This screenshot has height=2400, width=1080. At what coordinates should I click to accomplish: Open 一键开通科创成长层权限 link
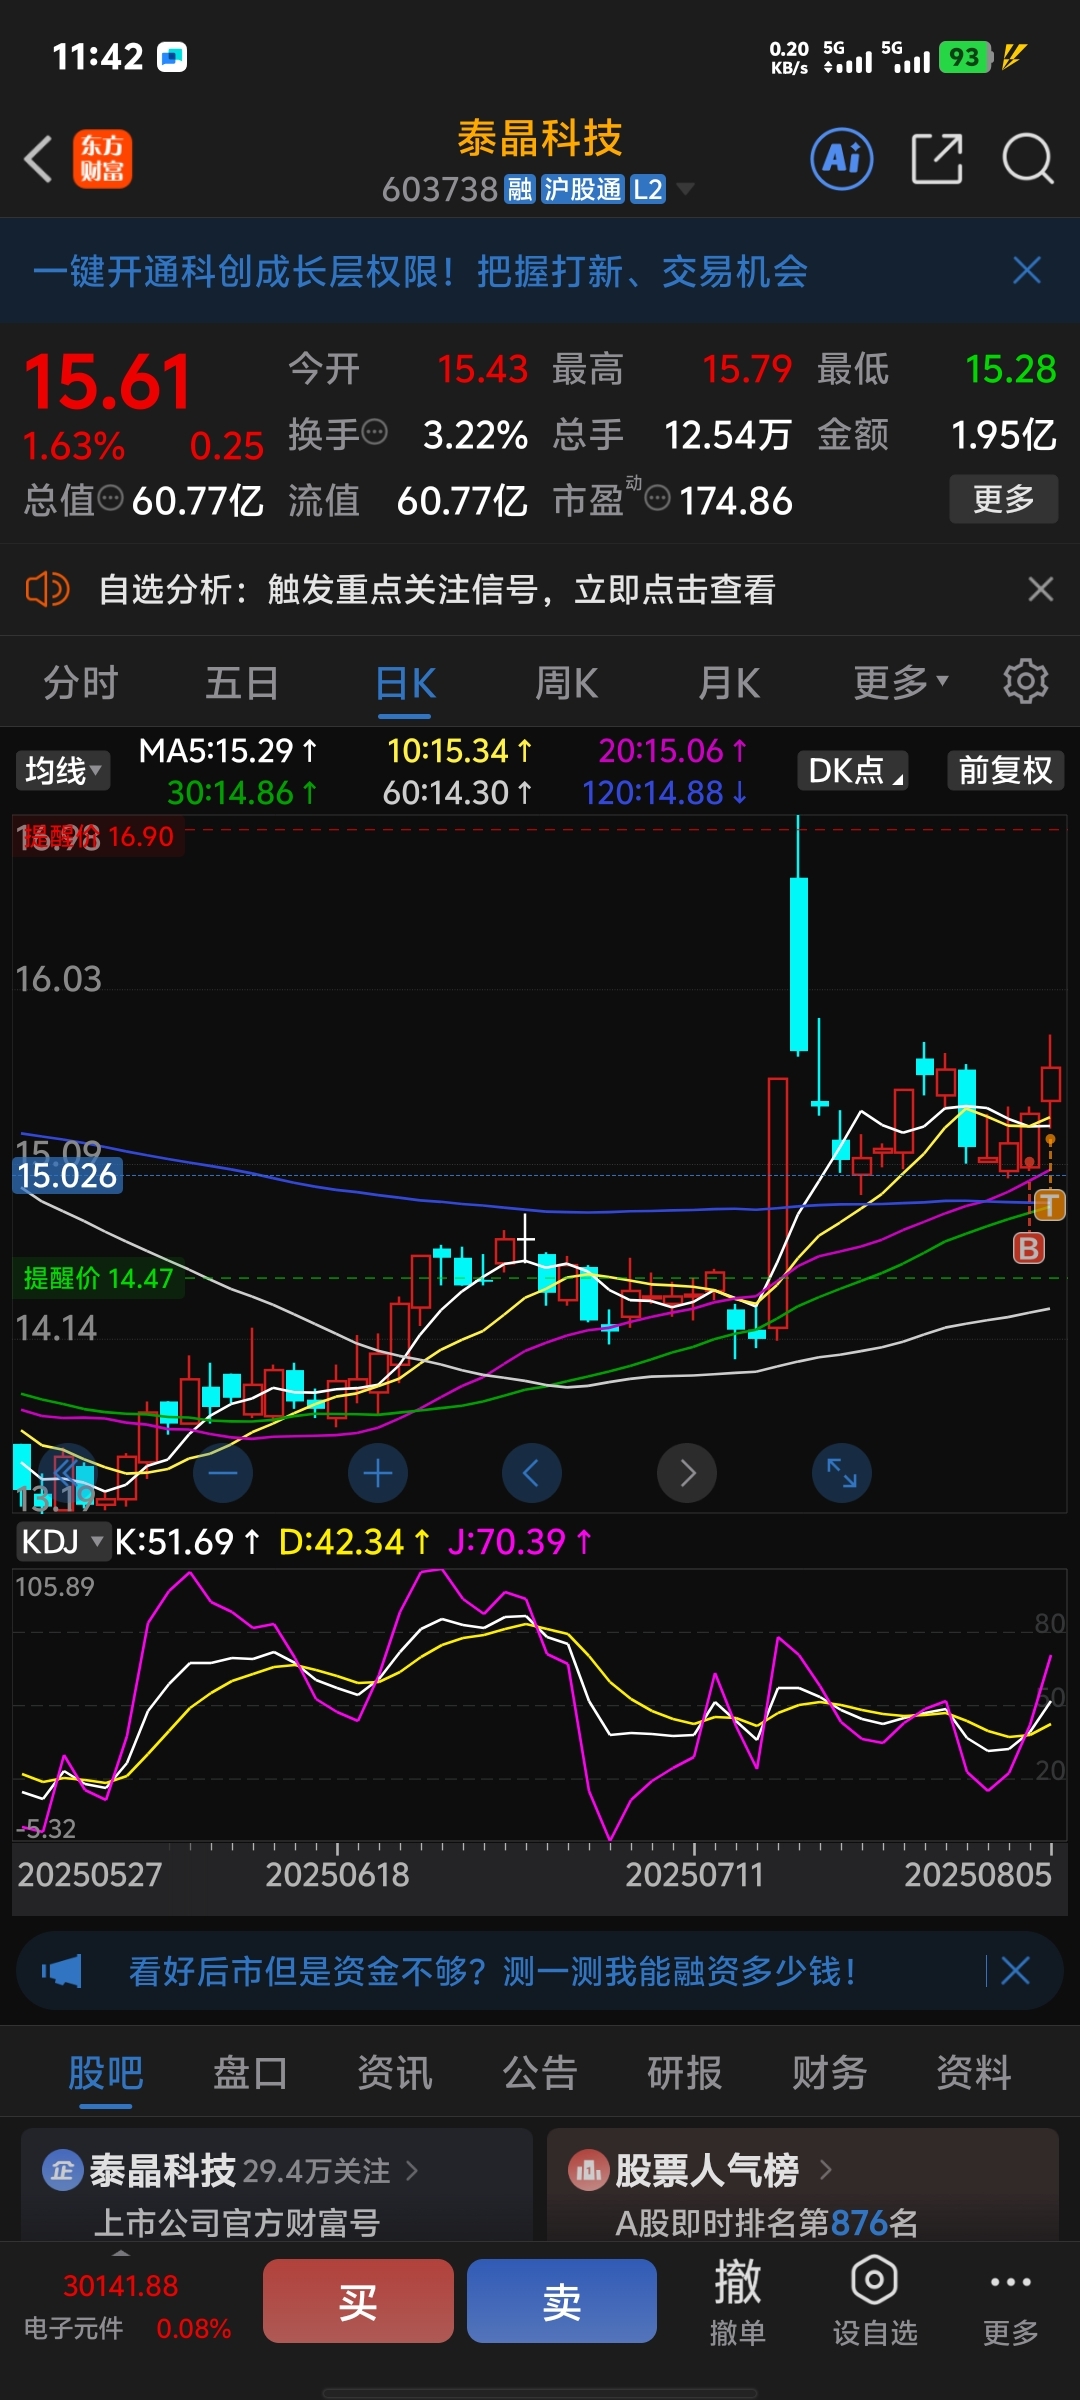coord(420,271)
